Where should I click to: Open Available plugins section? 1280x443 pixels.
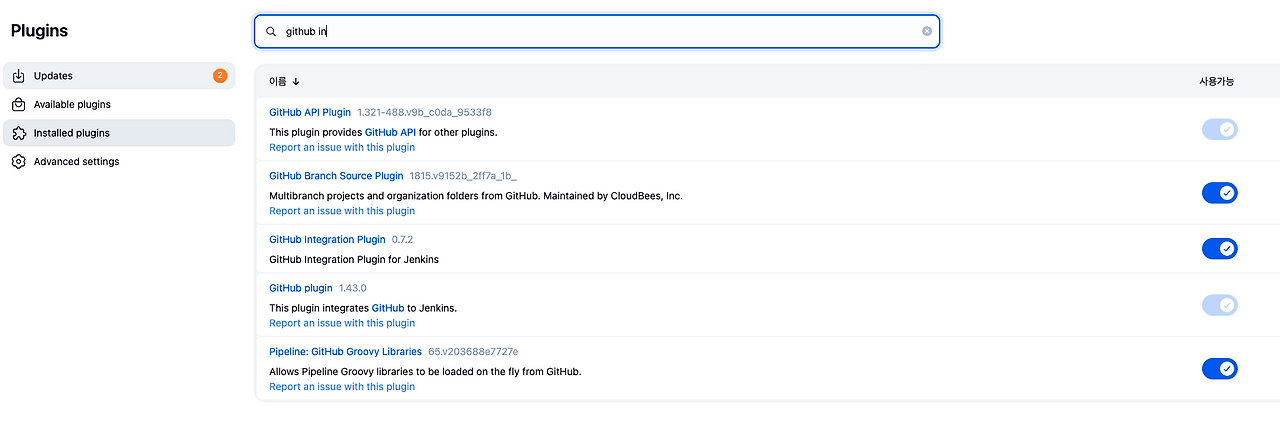coord(119,104)
